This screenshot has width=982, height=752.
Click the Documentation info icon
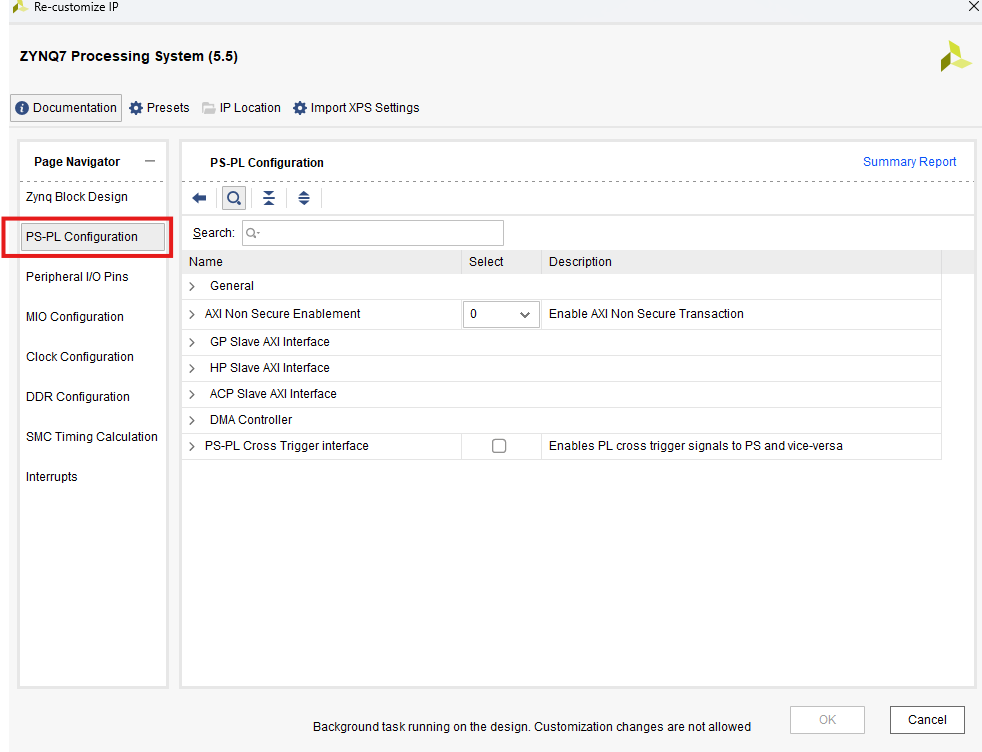click(22, 108)
